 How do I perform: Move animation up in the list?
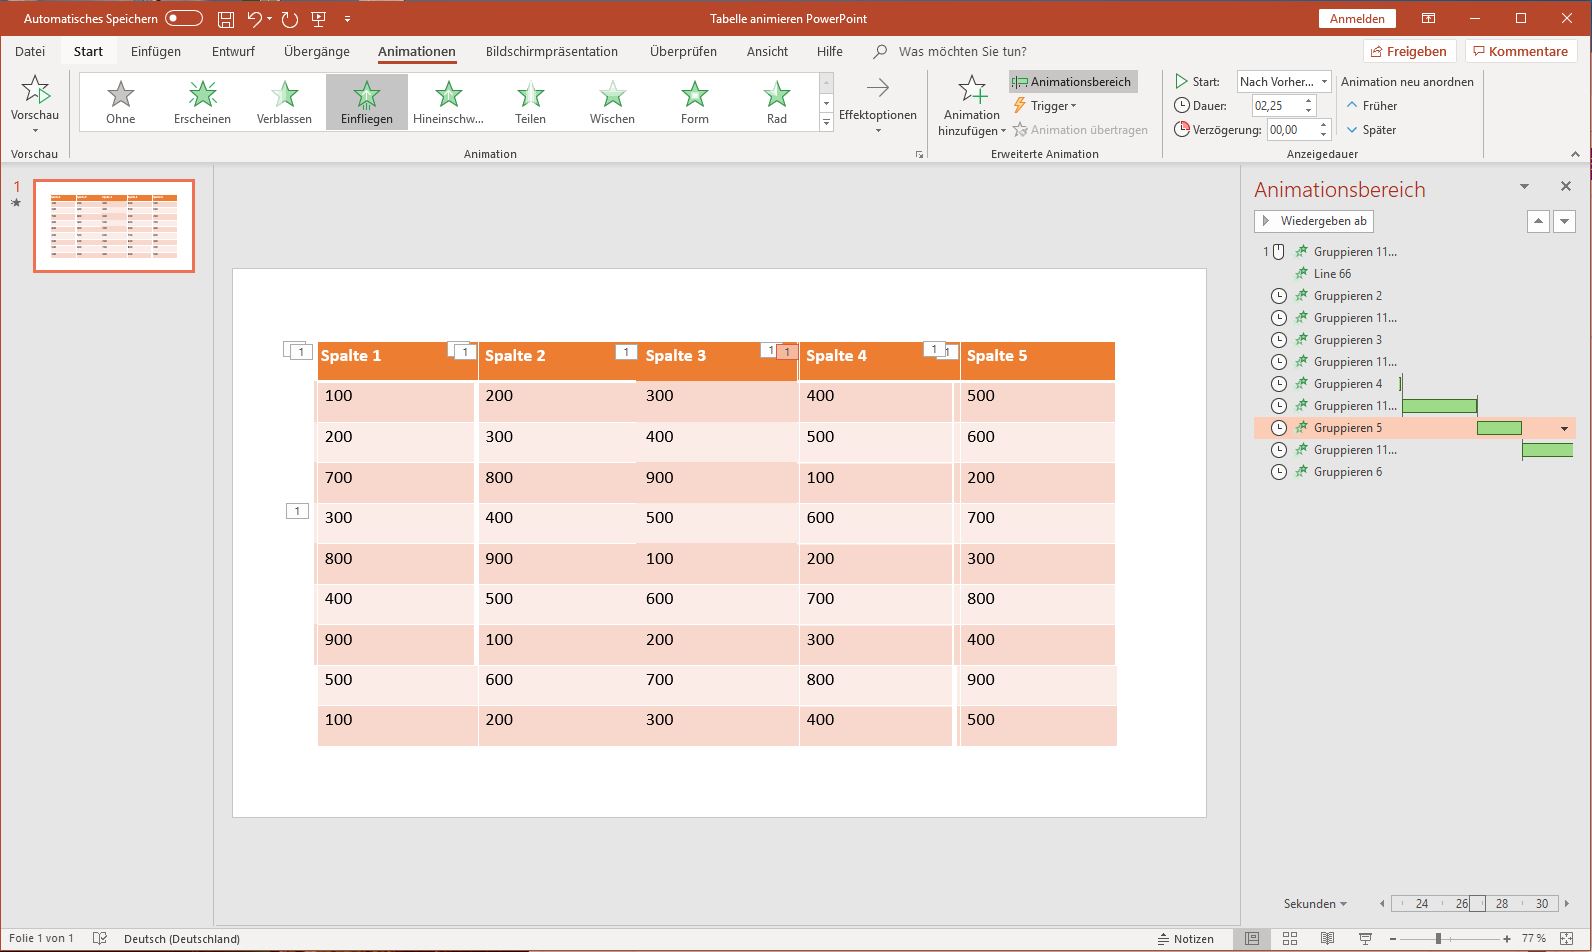(1538, 221)
